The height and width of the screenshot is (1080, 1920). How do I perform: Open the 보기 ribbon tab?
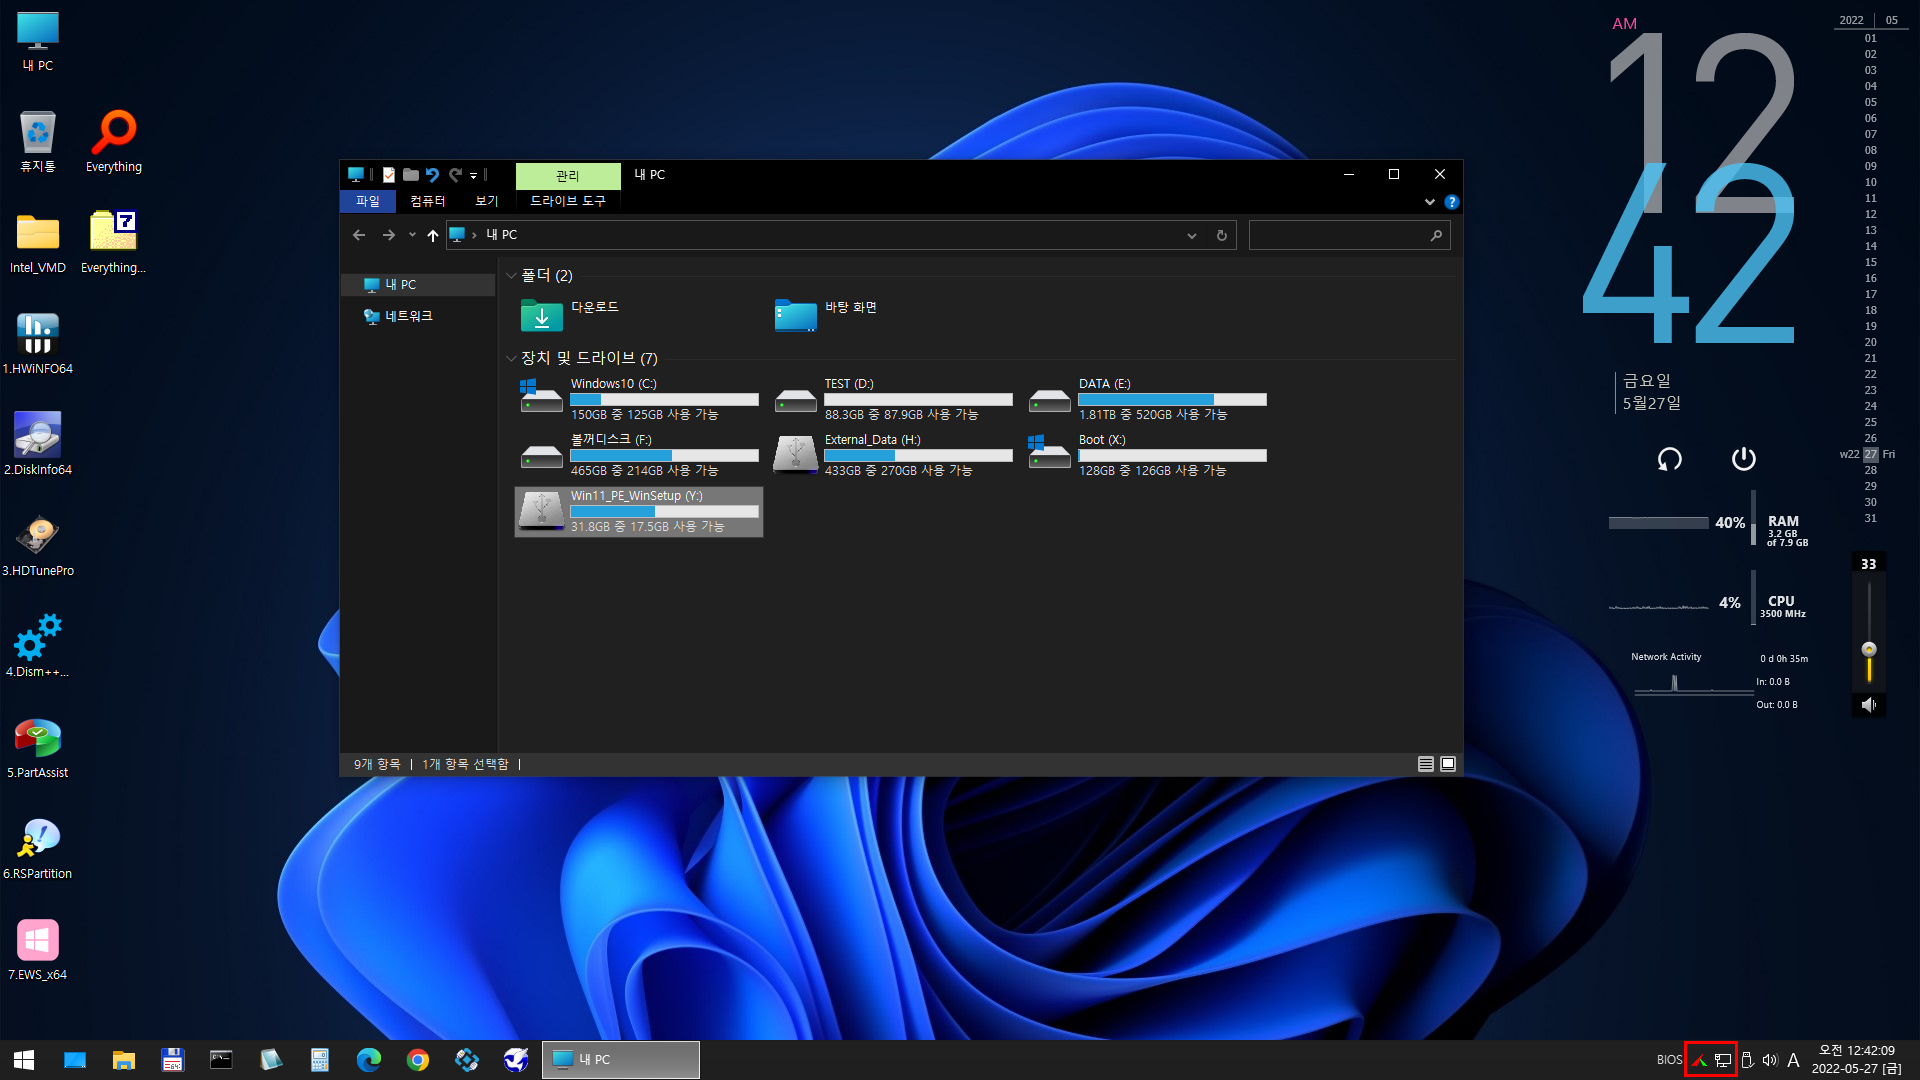point(486,202)
